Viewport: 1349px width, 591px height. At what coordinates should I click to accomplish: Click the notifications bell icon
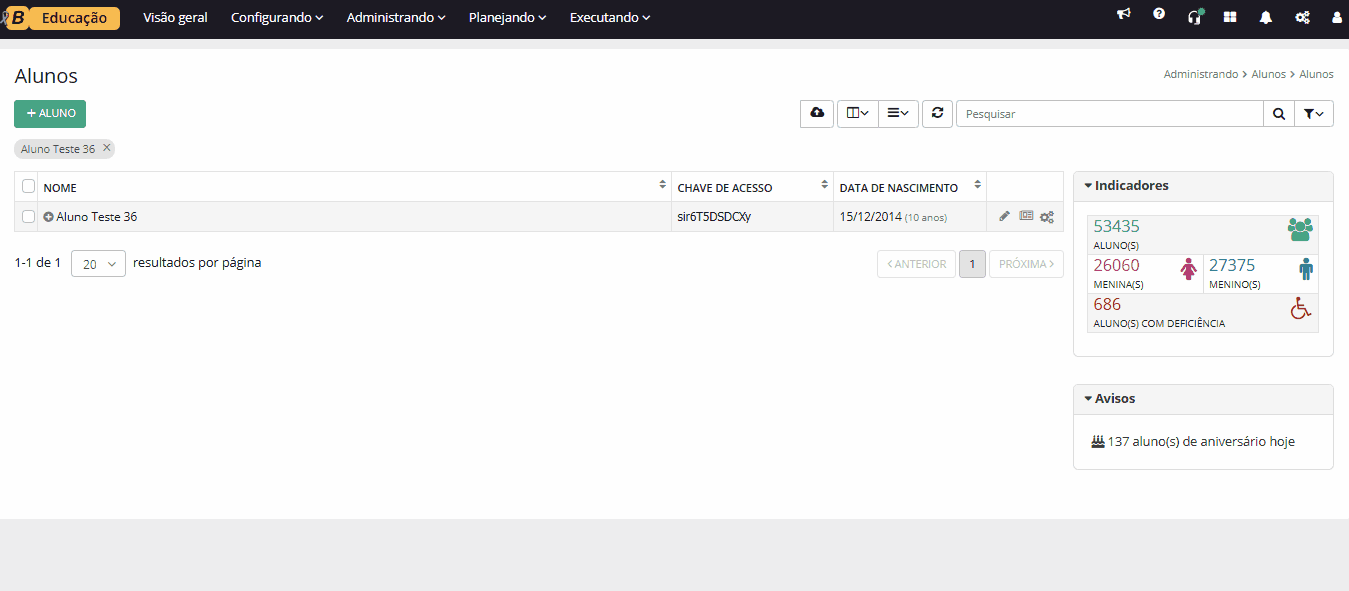coord(1266,17)
